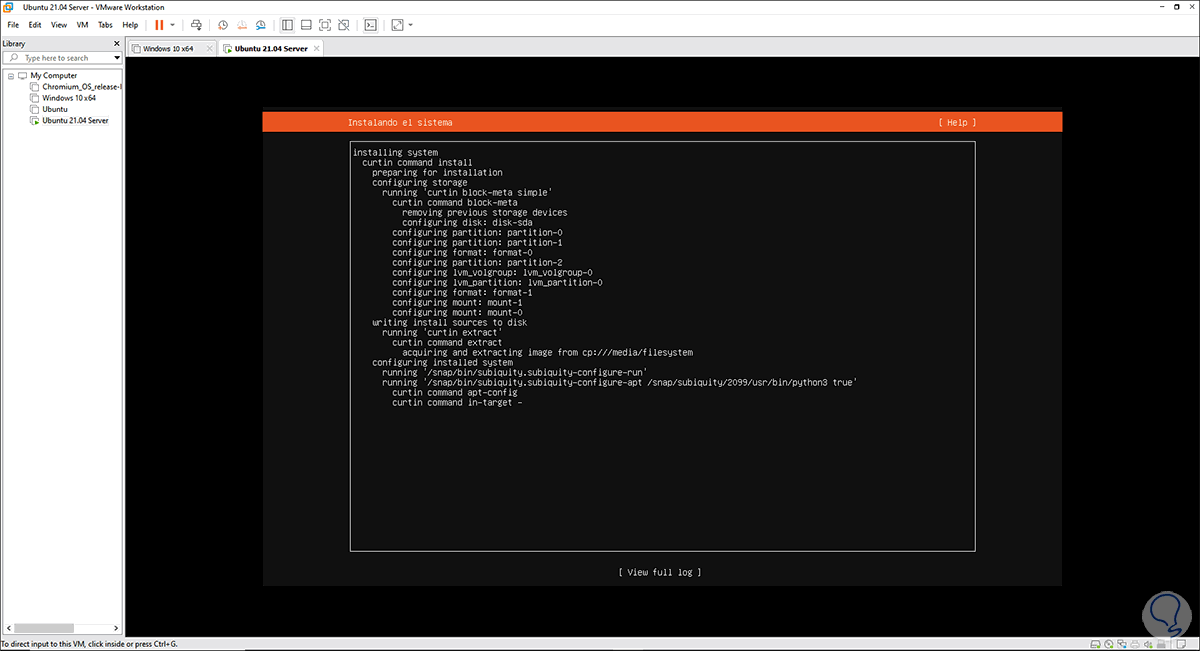Select Windows 10 x64 in library tree
The image size is (1200, 651).
(68, 98)
